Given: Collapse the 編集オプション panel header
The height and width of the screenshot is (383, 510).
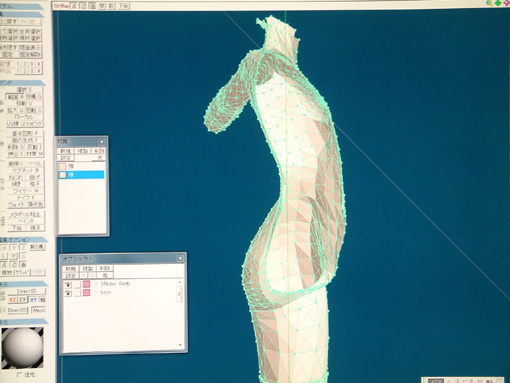Looking at the screenshot, I should (x=23, y=240).
